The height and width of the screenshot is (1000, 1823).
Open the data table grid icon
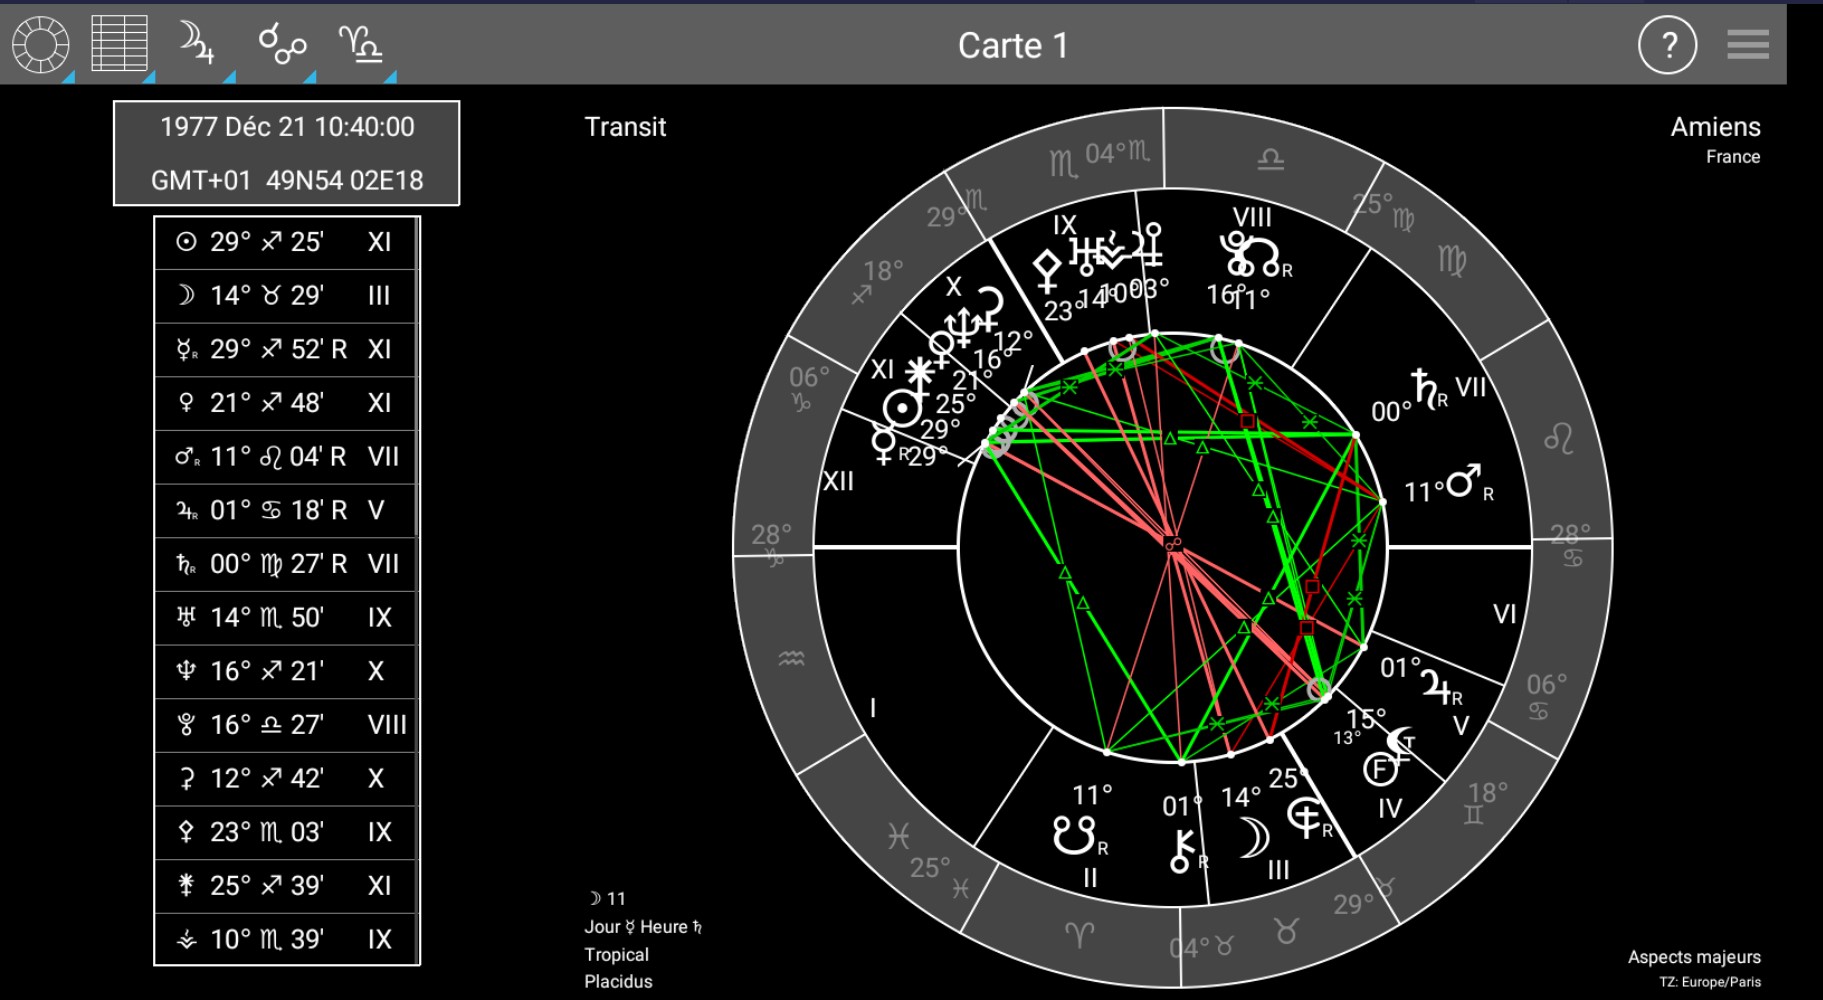(x=120, y=44)
